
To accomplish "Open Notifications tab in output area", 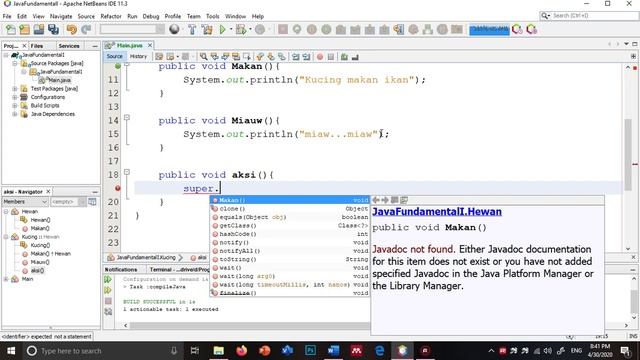I will [121, 269].
